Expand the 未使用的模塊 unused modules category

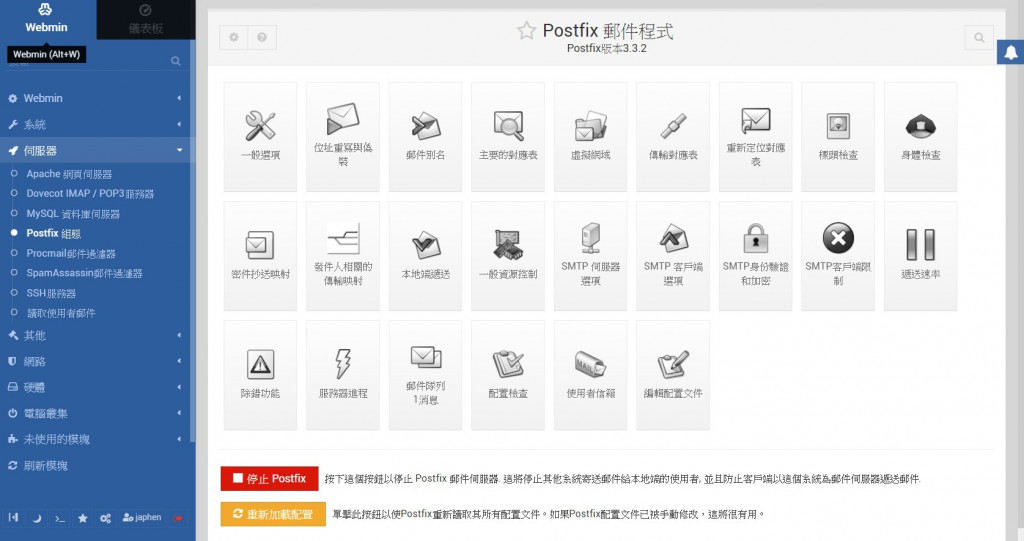pyautogui.click(x=95, y=440)
